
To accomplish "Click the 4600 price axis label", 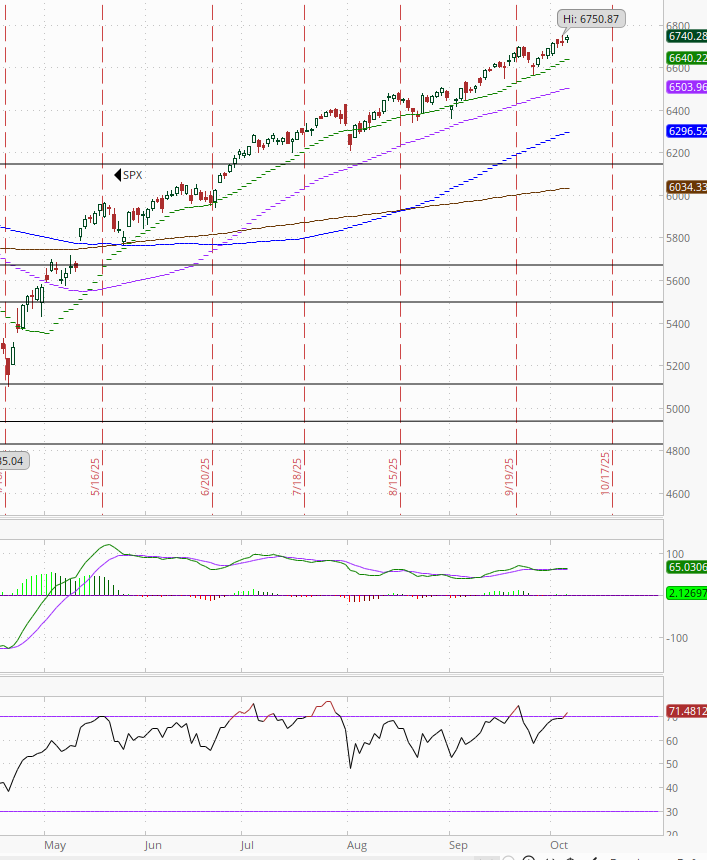I will [678, 494].
